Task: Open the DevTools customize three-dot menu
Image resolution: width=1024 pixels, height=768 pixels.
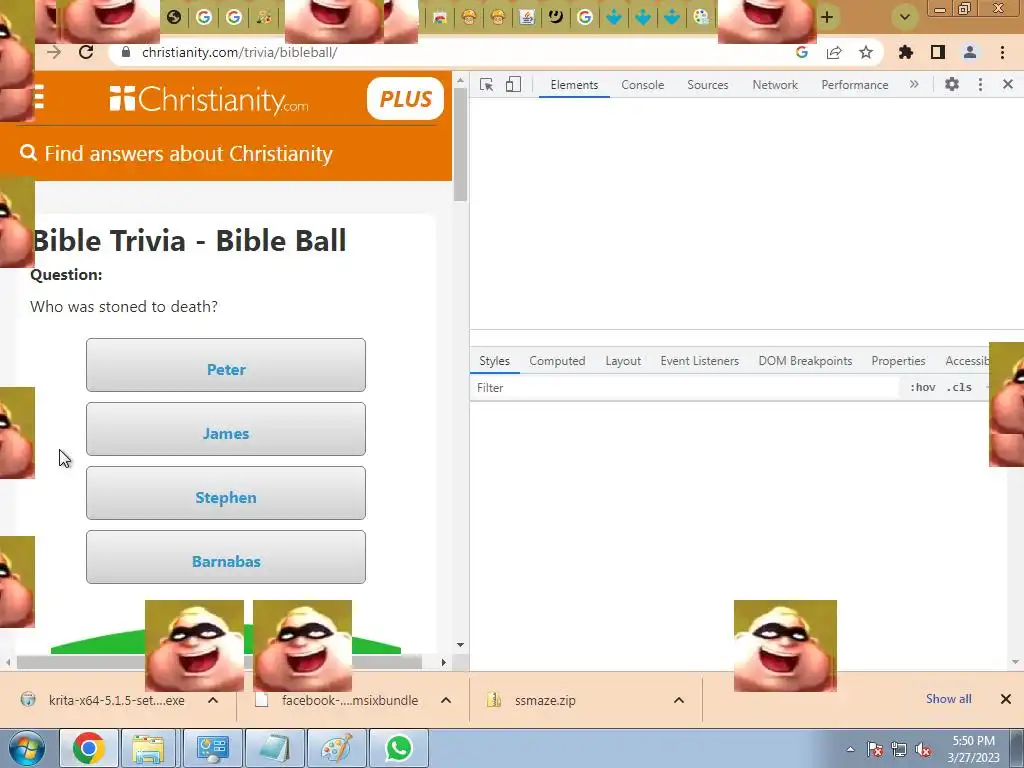Action: pyautogui.click(x=980, y=84)
